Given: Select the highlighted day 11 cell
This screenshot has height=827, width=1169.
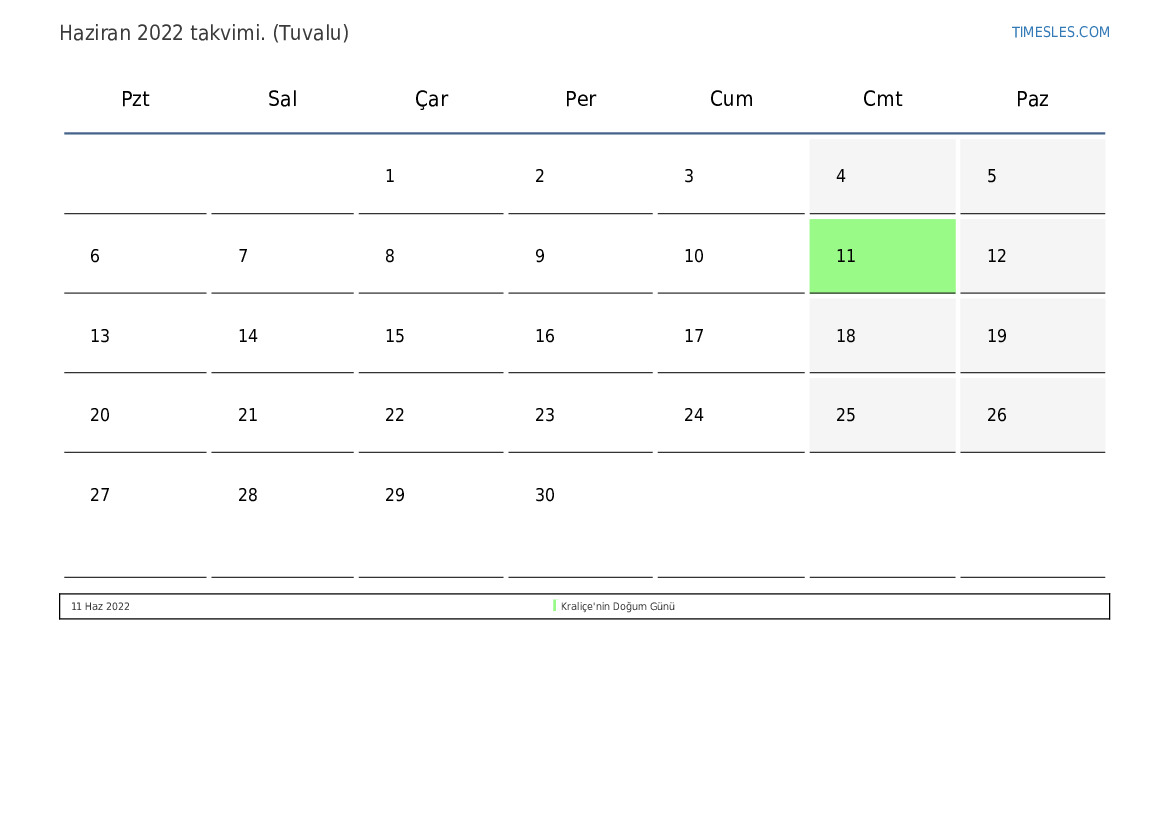Looking at the screenshot, I should [x=882, y=256].
